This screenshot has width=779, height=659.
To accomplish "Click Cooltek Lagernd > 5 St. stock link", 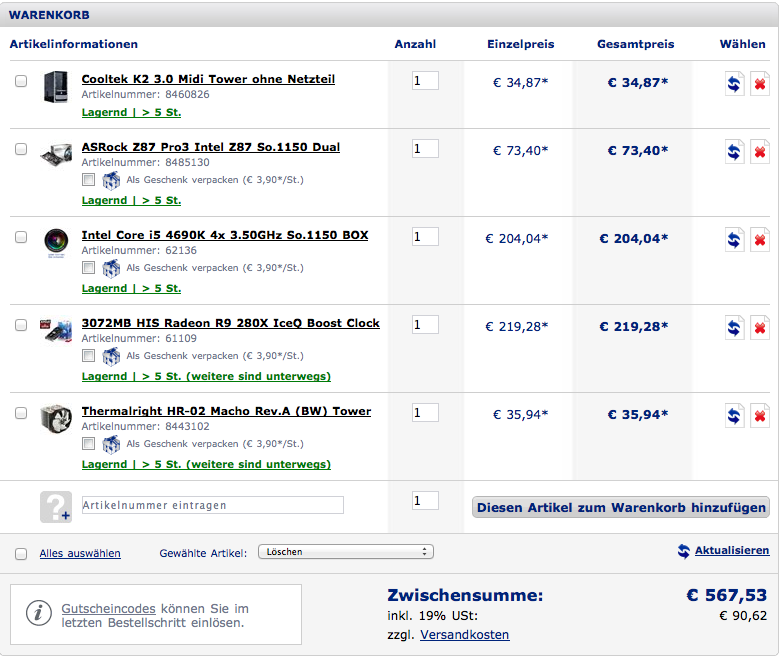I will coord(131,112).
